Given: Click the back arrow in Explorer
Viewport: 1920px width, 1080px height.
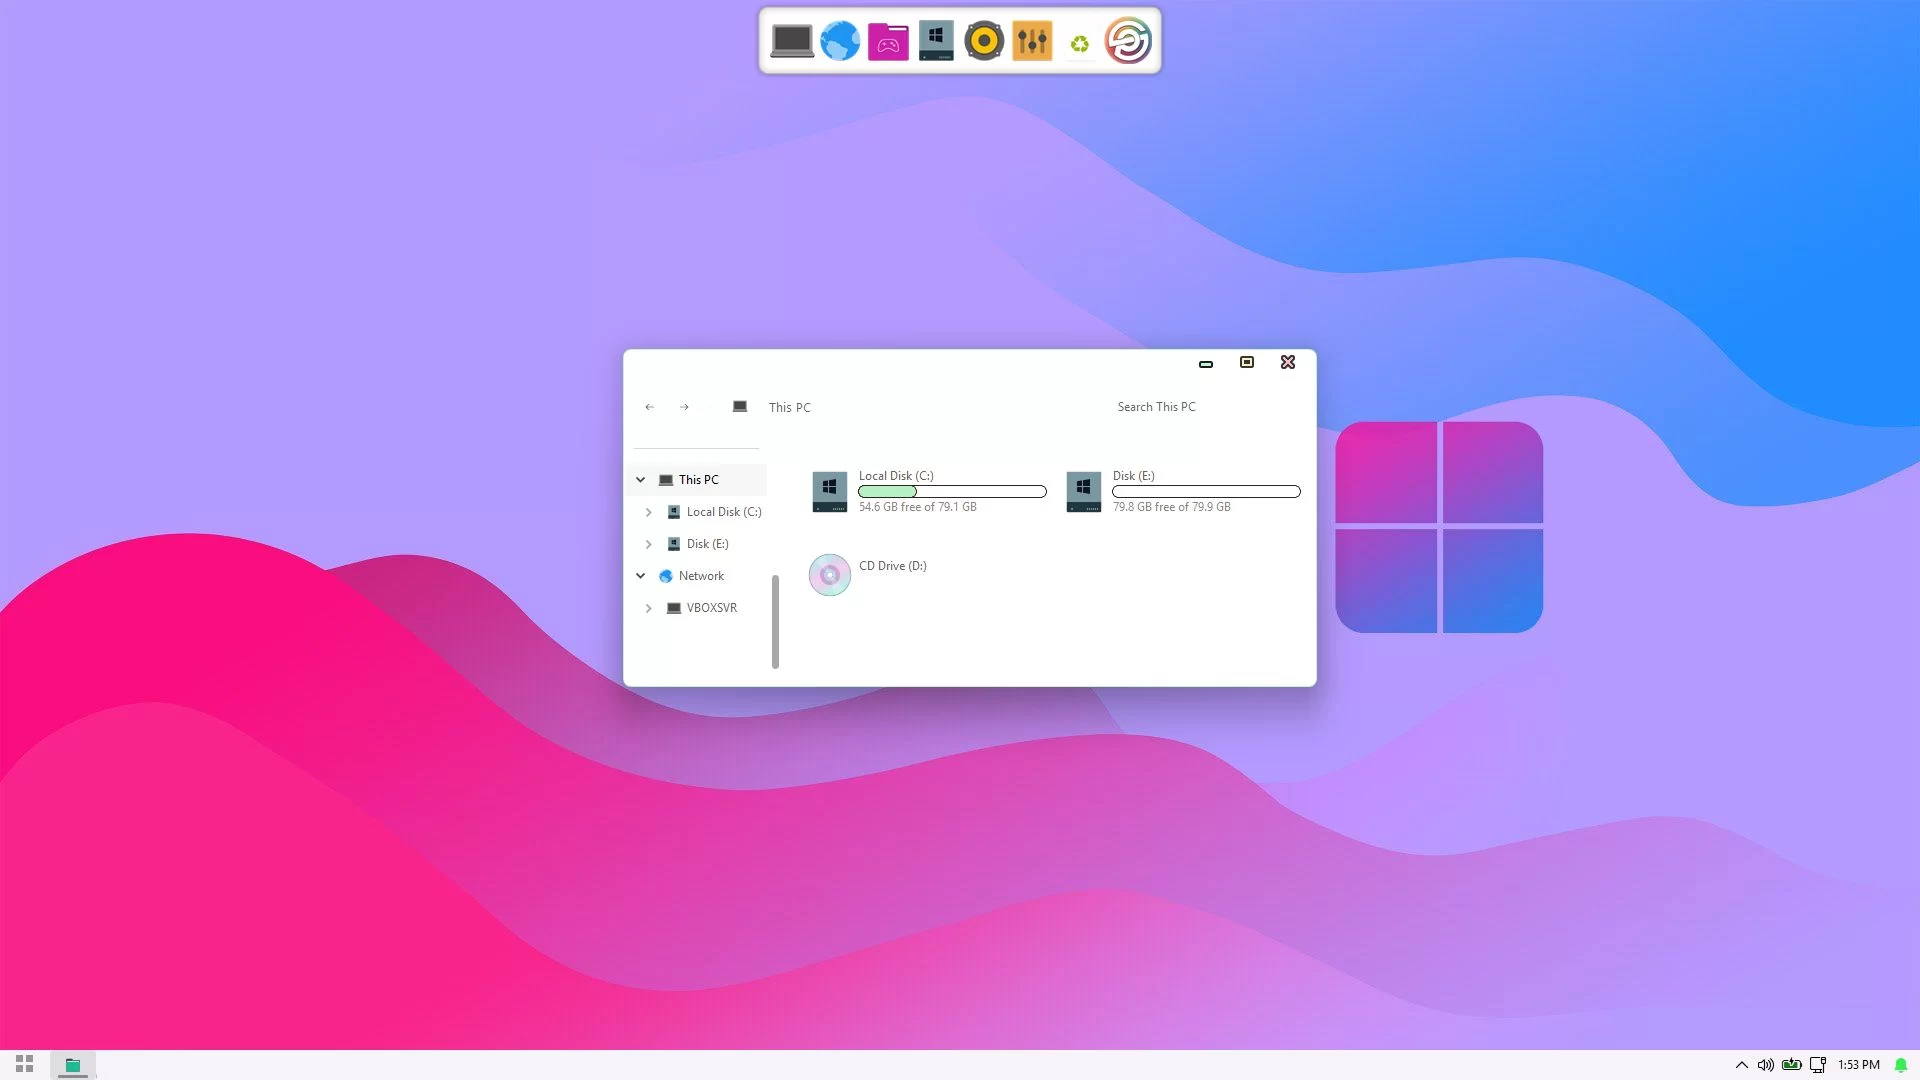Looking at the screenshot, I should (650, 407).
